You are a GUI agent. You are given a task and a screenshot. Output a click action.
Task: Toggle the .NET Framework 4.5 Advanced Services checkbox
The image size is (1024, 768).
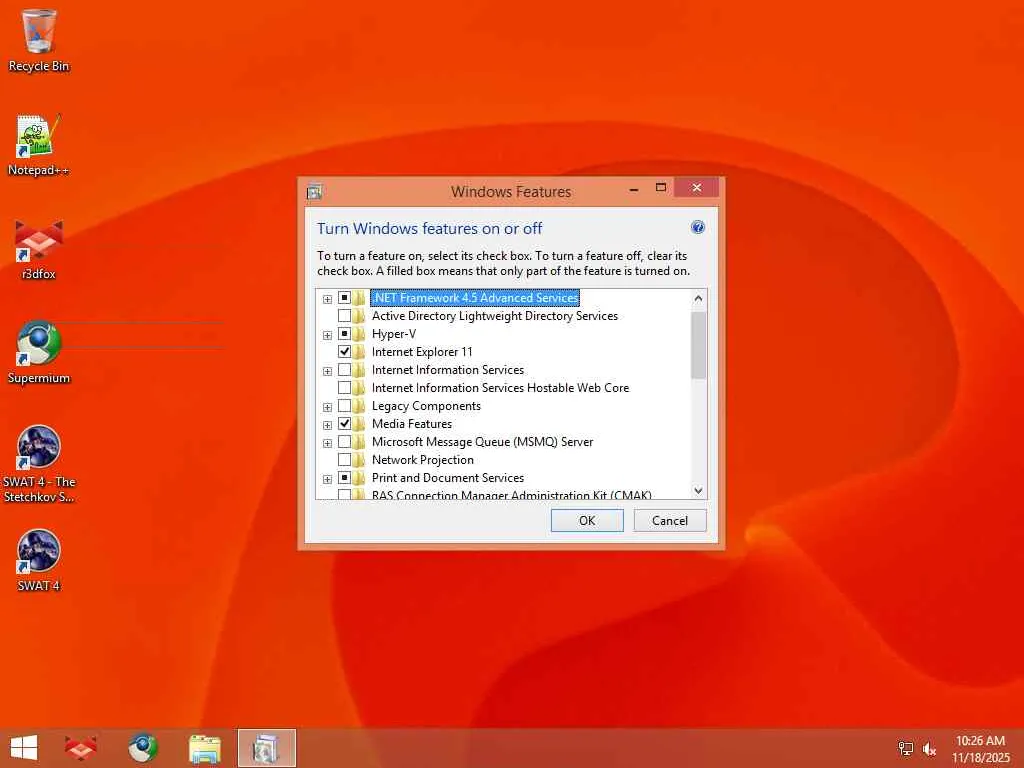tap(344, 298)
